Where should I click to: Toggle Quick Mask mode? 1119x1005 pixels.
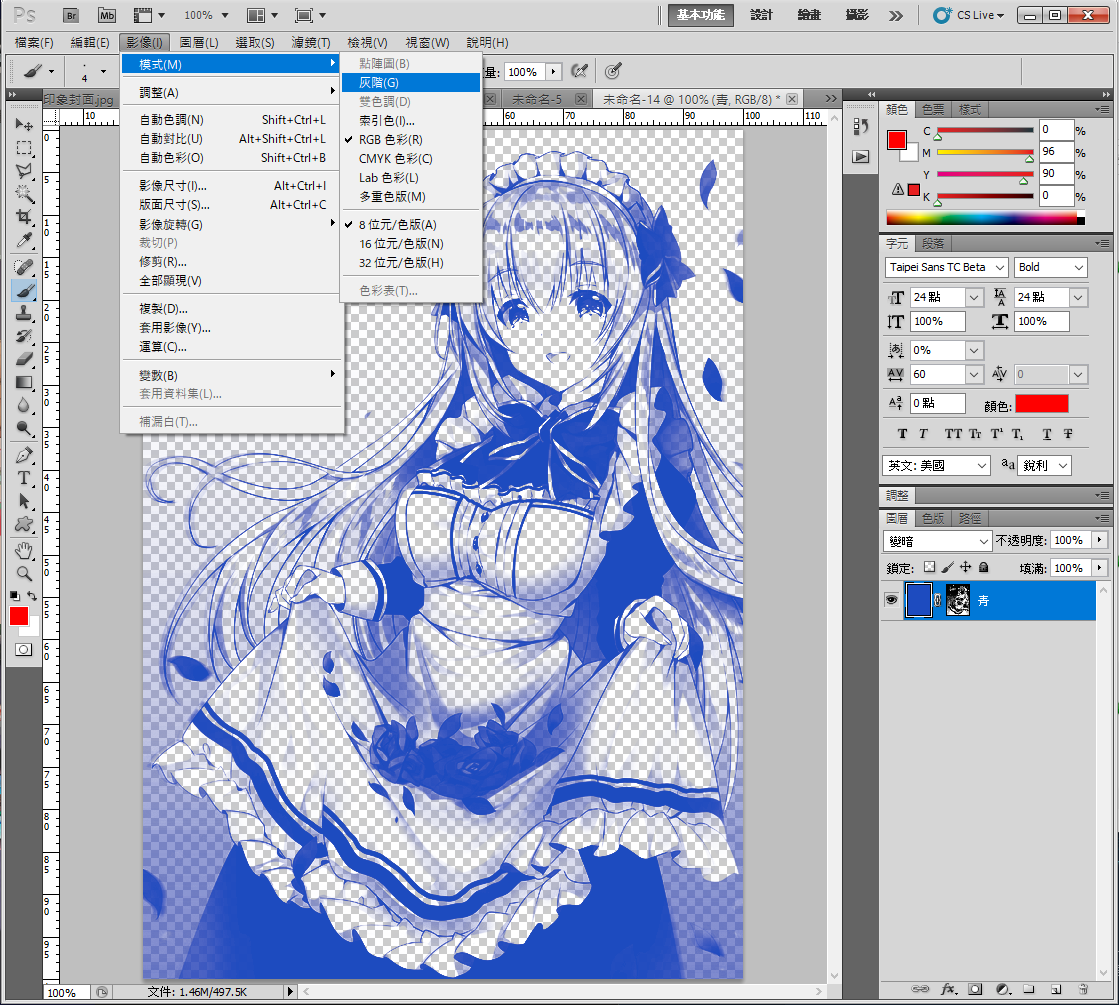[24, 650]
